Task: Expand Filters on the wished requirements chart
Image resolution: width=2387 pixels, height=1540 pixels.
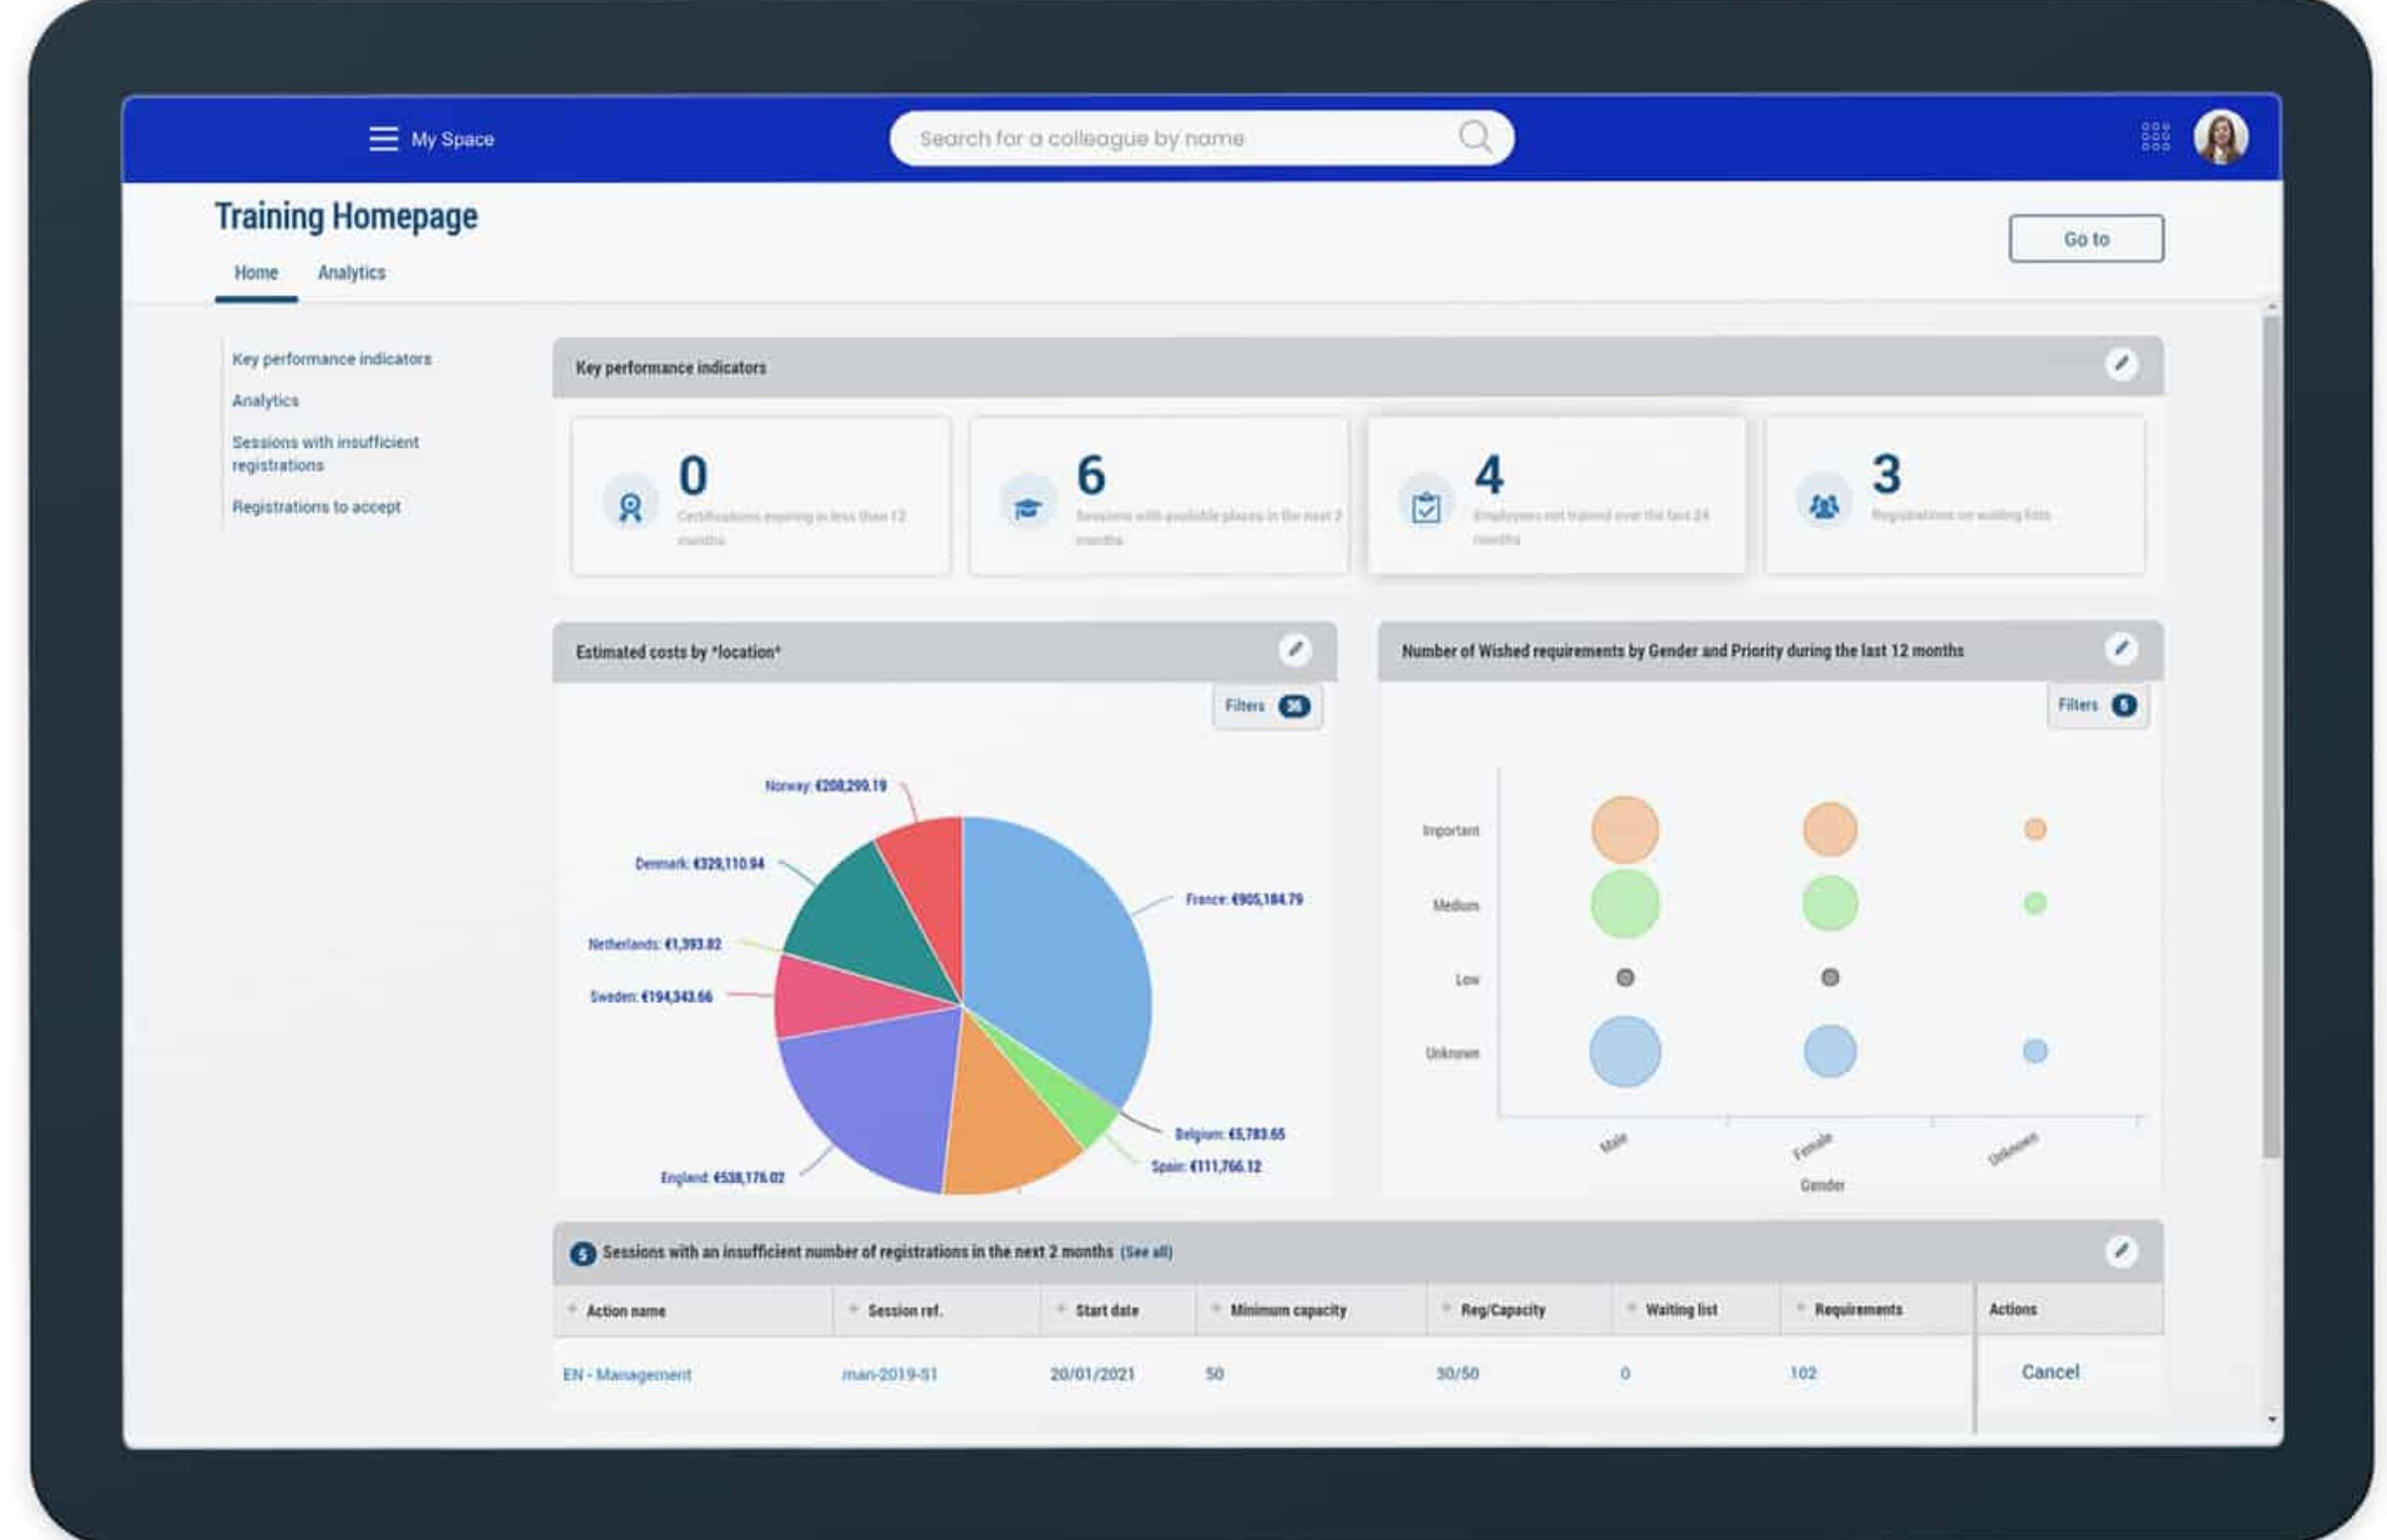Action: (x=2096, y=705)
